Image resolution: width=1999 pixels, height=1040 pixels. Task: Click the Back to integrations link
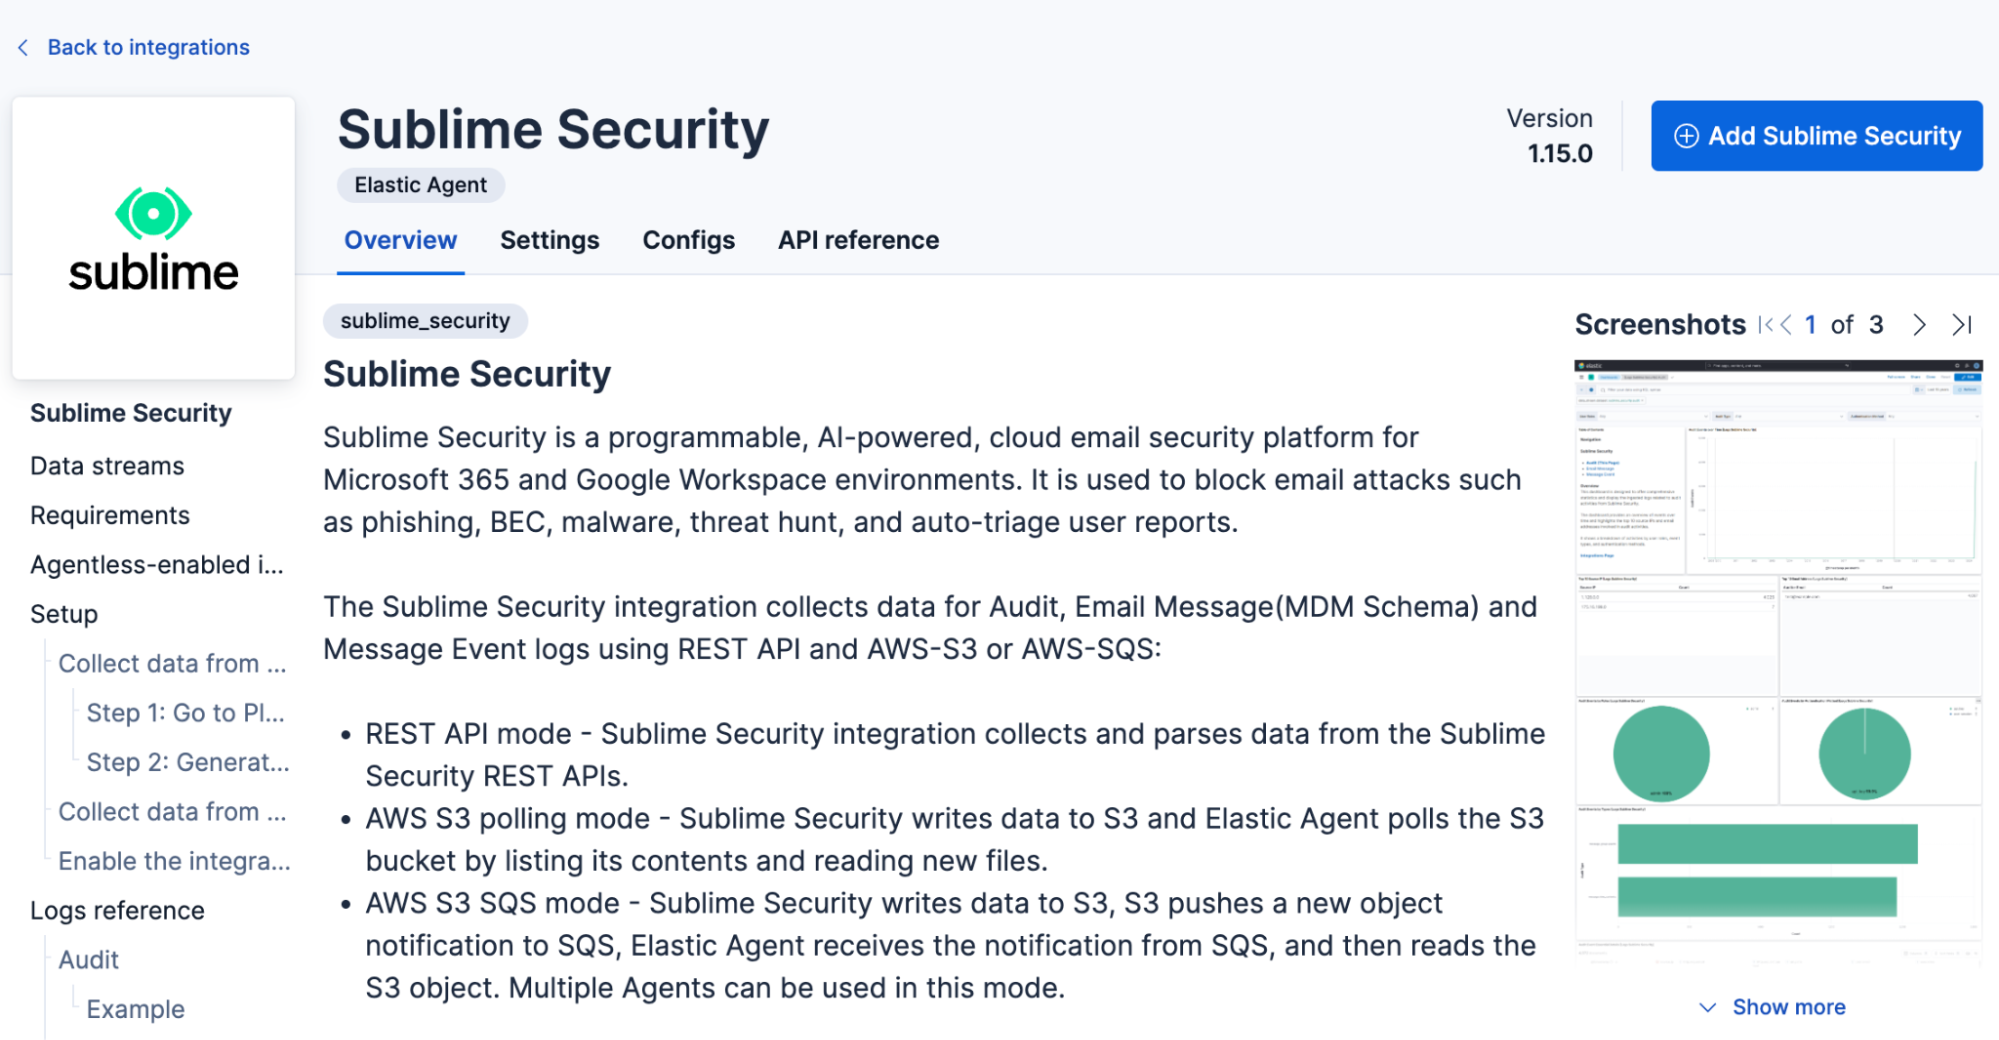tap(148, 47)
